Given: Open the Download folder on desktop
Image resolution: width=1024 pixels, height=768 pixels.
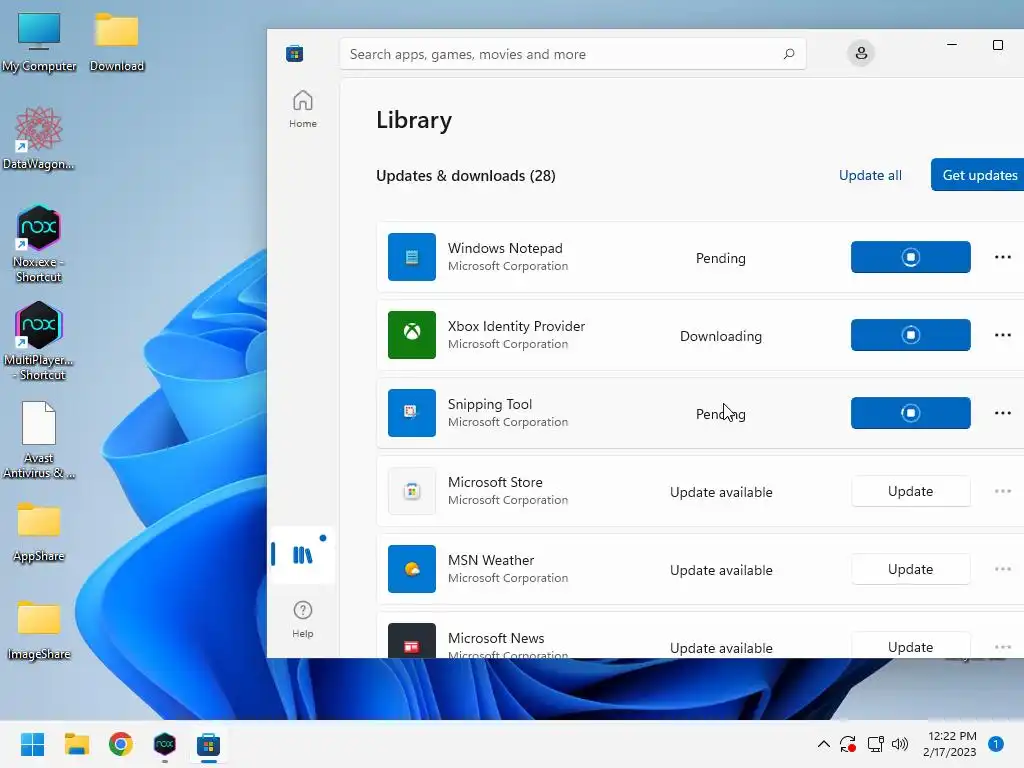Looking at the screenshot, I should click(117, 42).
